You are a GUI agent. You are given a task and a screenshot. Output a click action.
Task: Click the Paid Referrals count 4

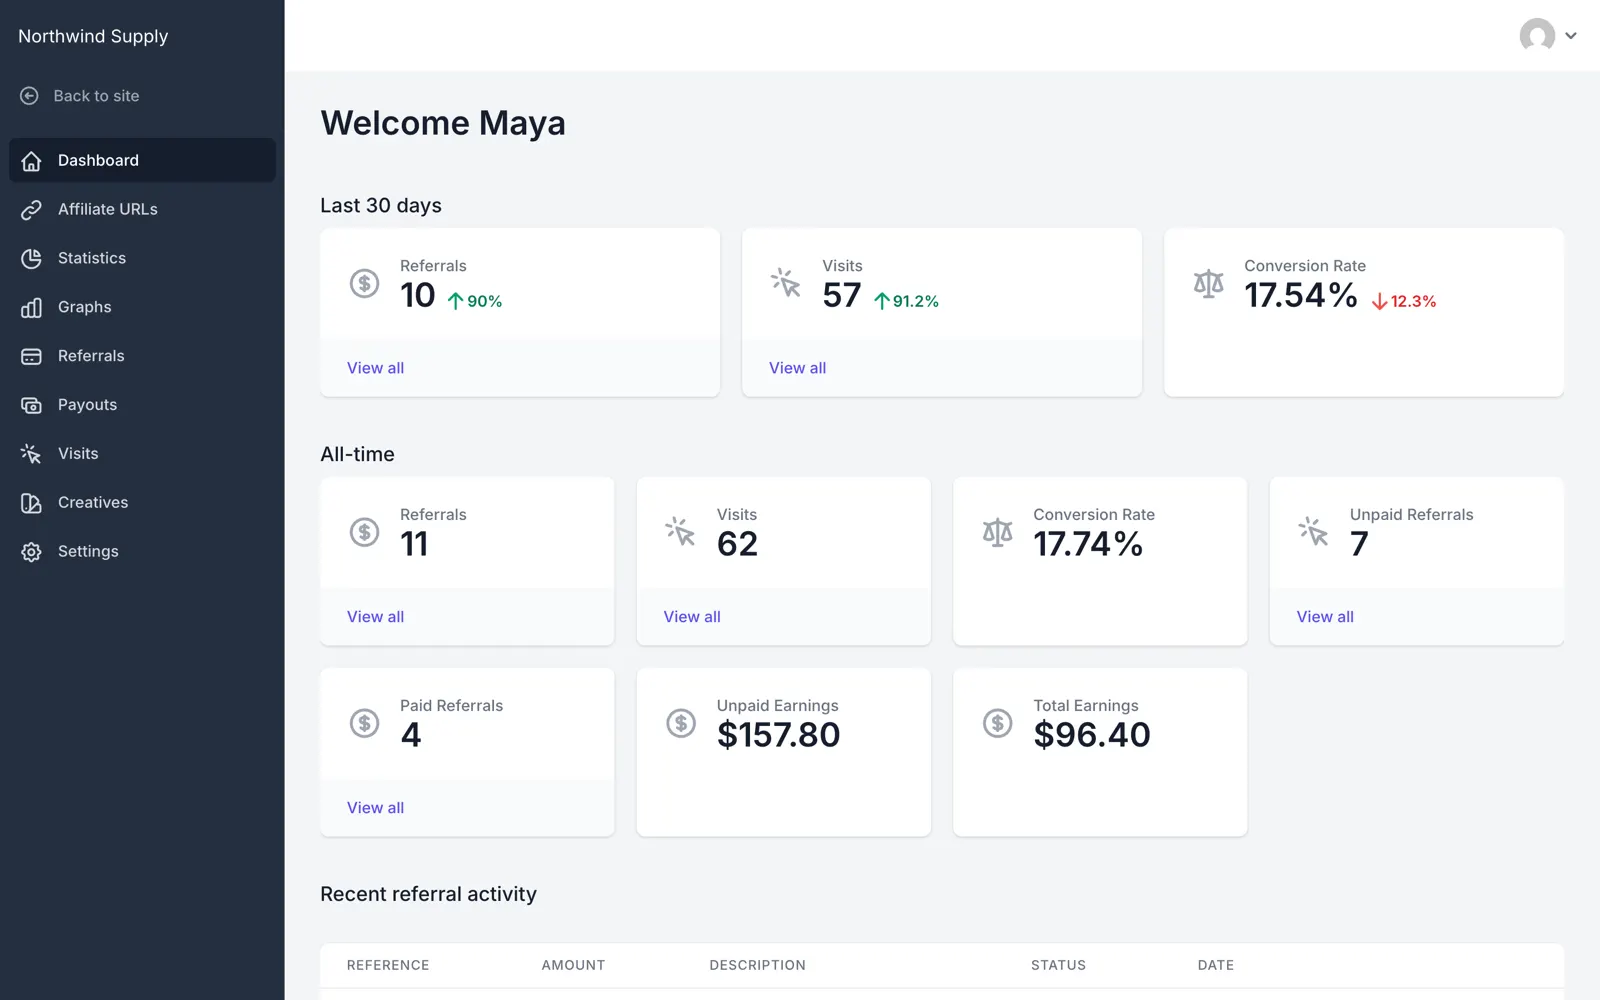pos(411,735)
